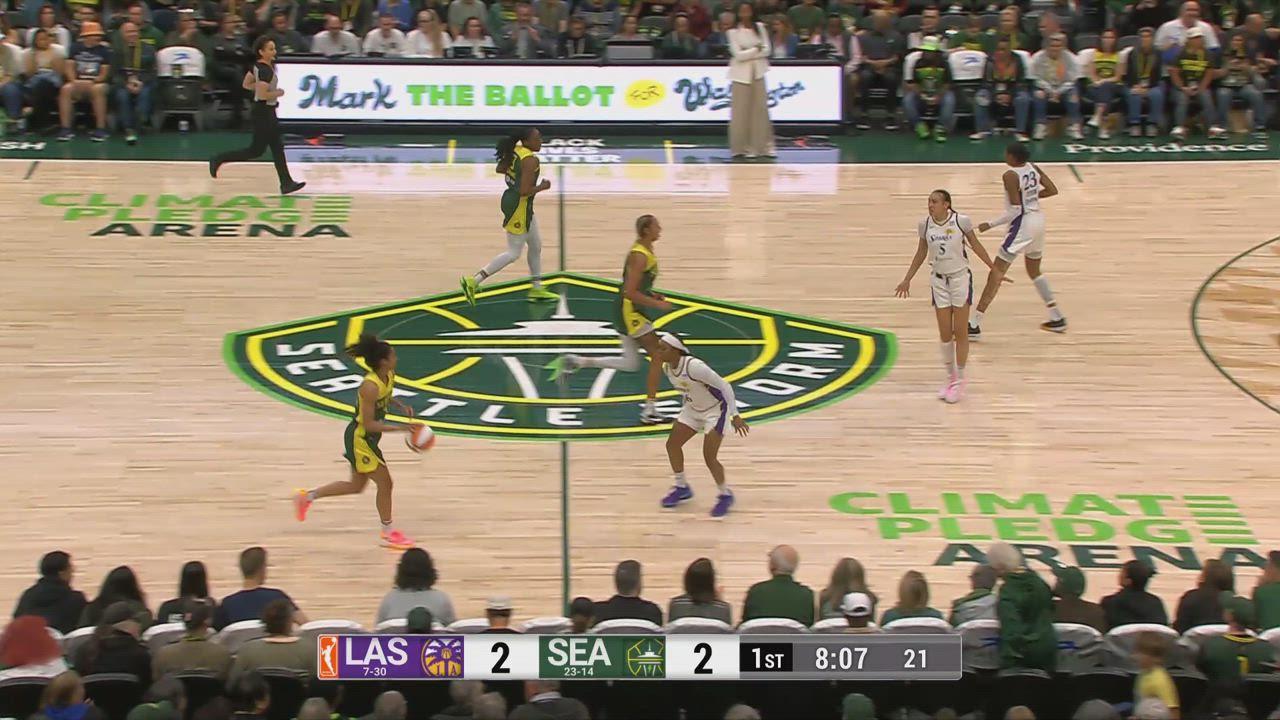The image size is (1280, 720).
Task: Click the LAS score of 2
Action: (500, 657)
